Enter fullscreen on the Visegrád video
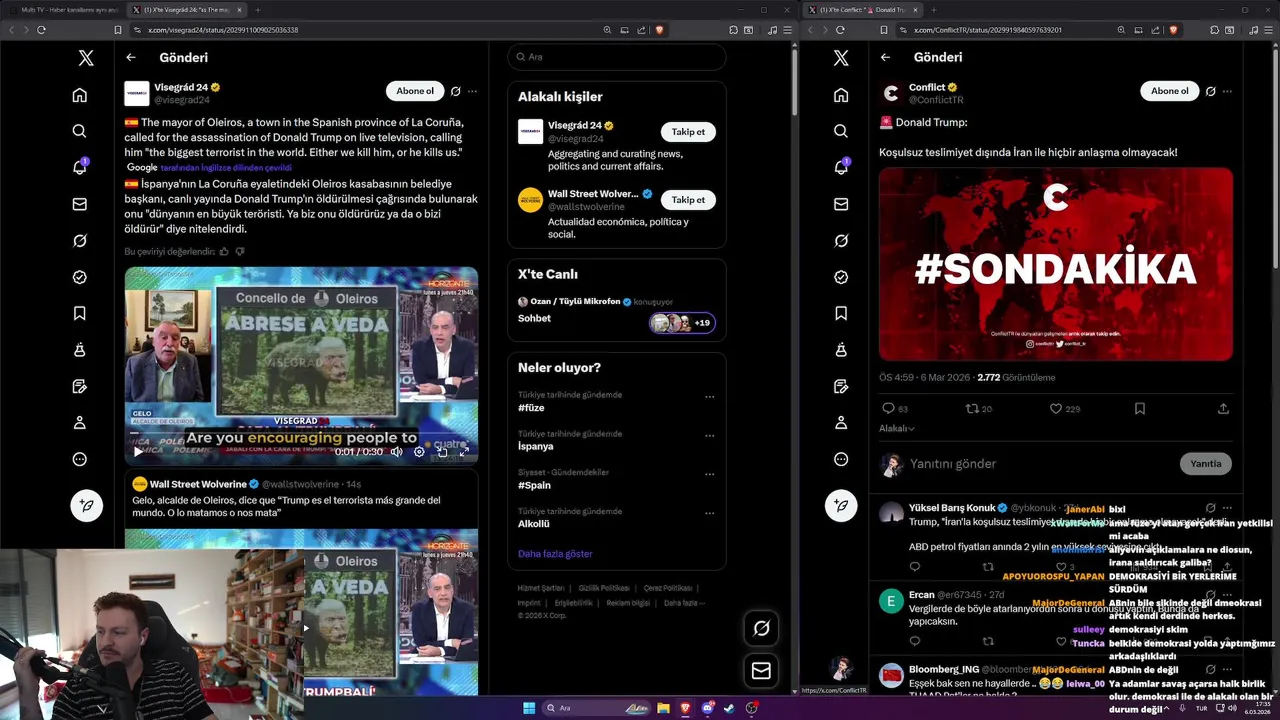 [464, 452]
